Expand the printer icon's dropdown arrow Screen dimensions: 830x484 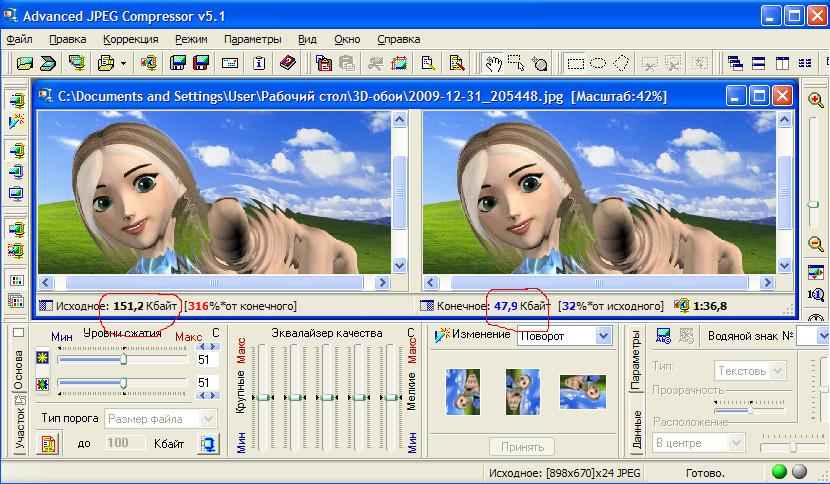coord(123,64)
